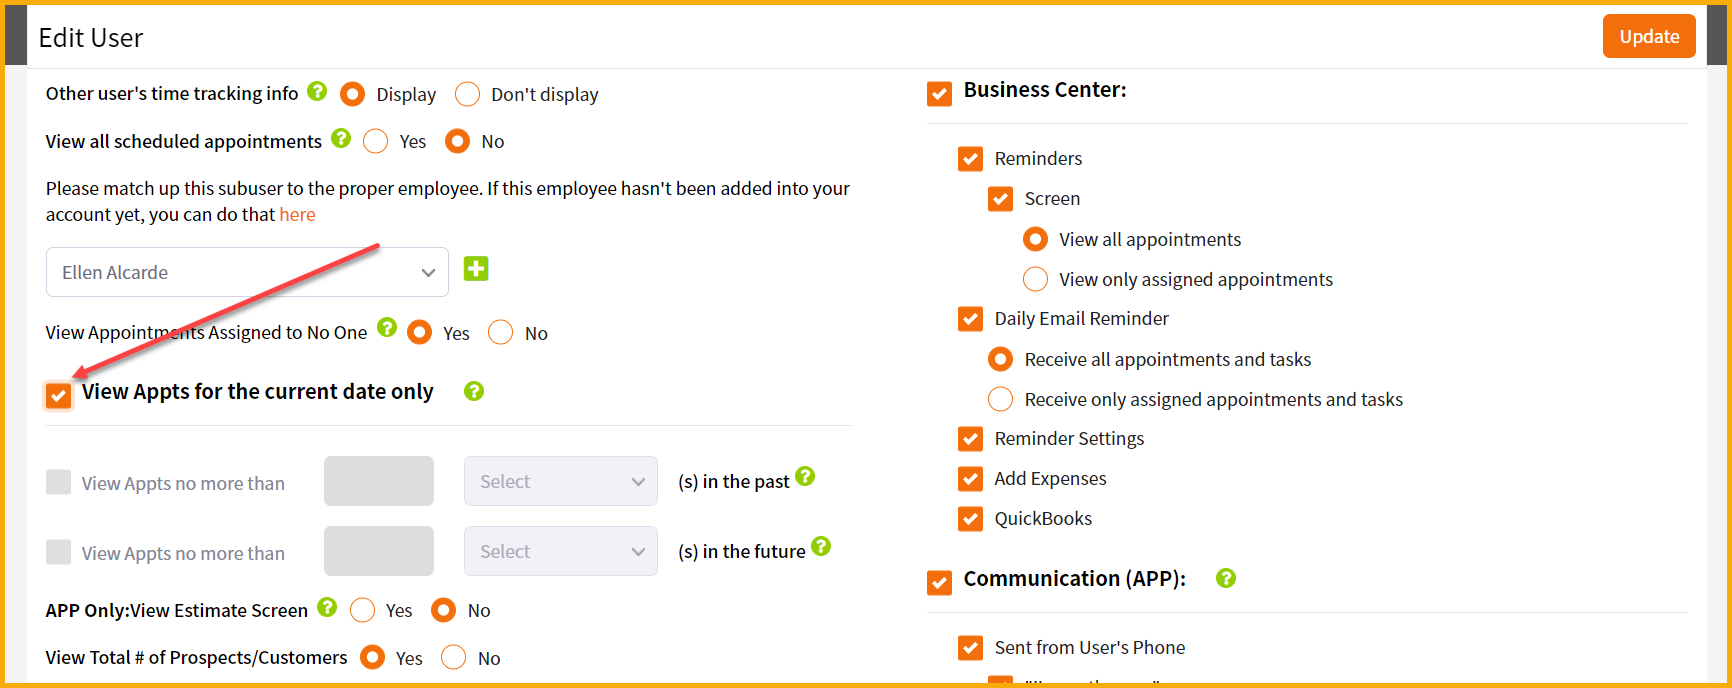Select Don't display radio option

467,94
